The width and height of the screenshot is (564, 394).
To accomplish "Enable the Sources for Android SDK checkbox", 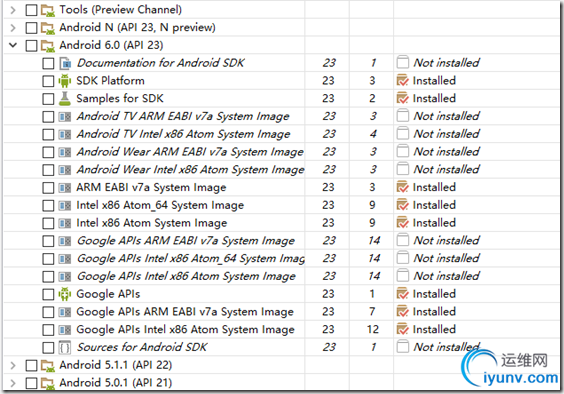I will click(48, 348).
